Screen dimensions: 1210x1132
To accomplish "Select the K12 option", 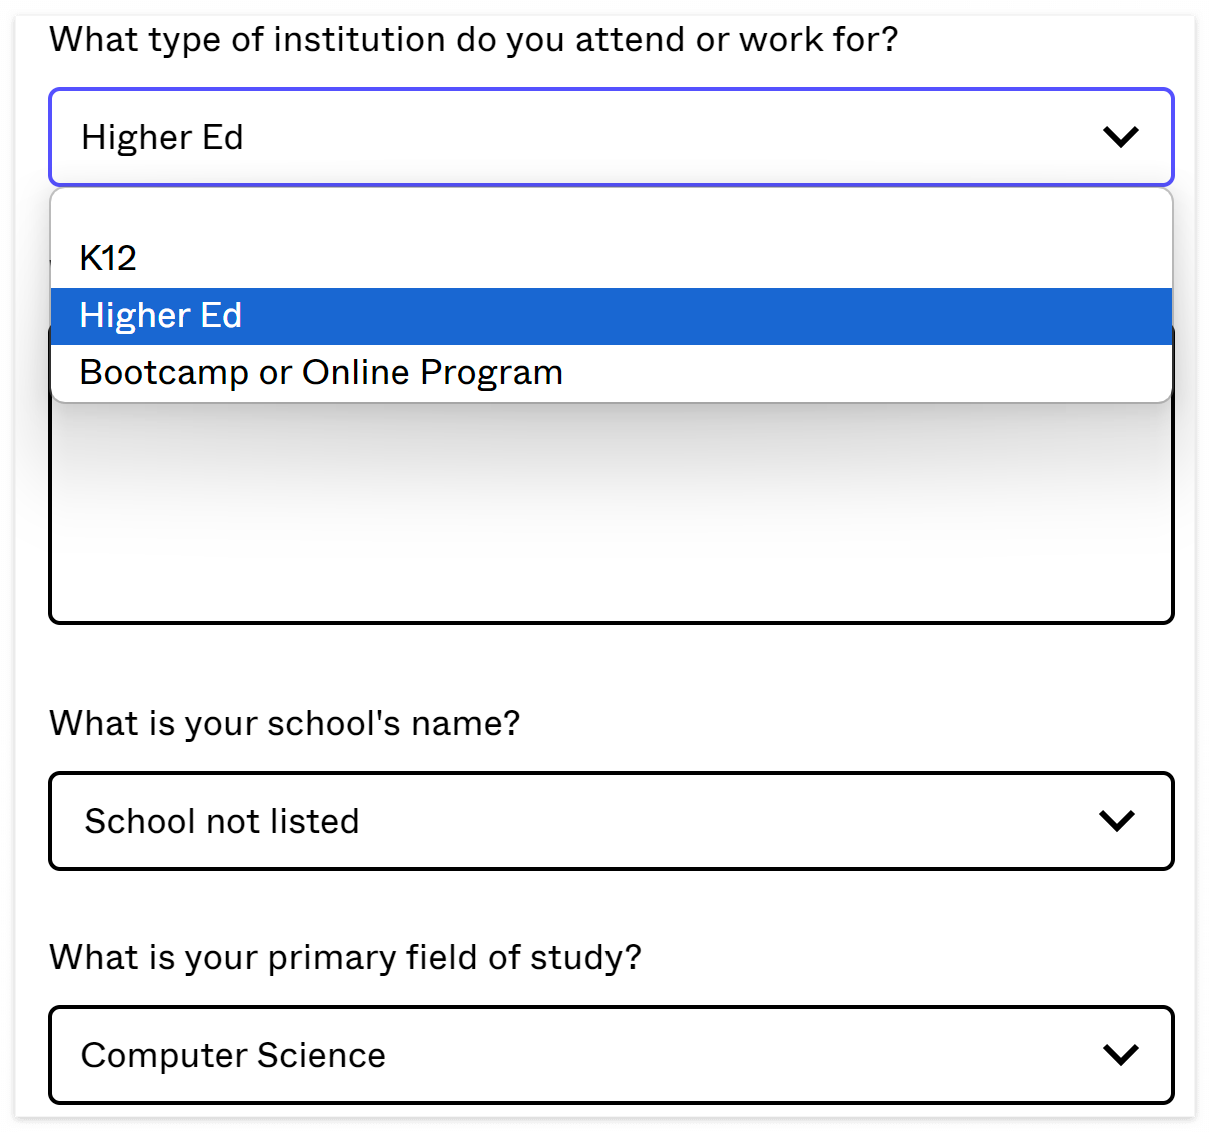I will coord(108,259).
